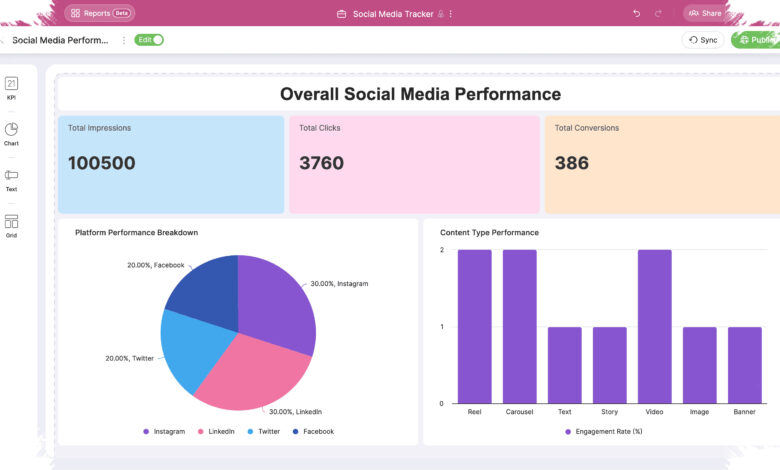Toggle Instagram series in pie legend
This screenshot has height=470, width=780.
pos(164,431)
